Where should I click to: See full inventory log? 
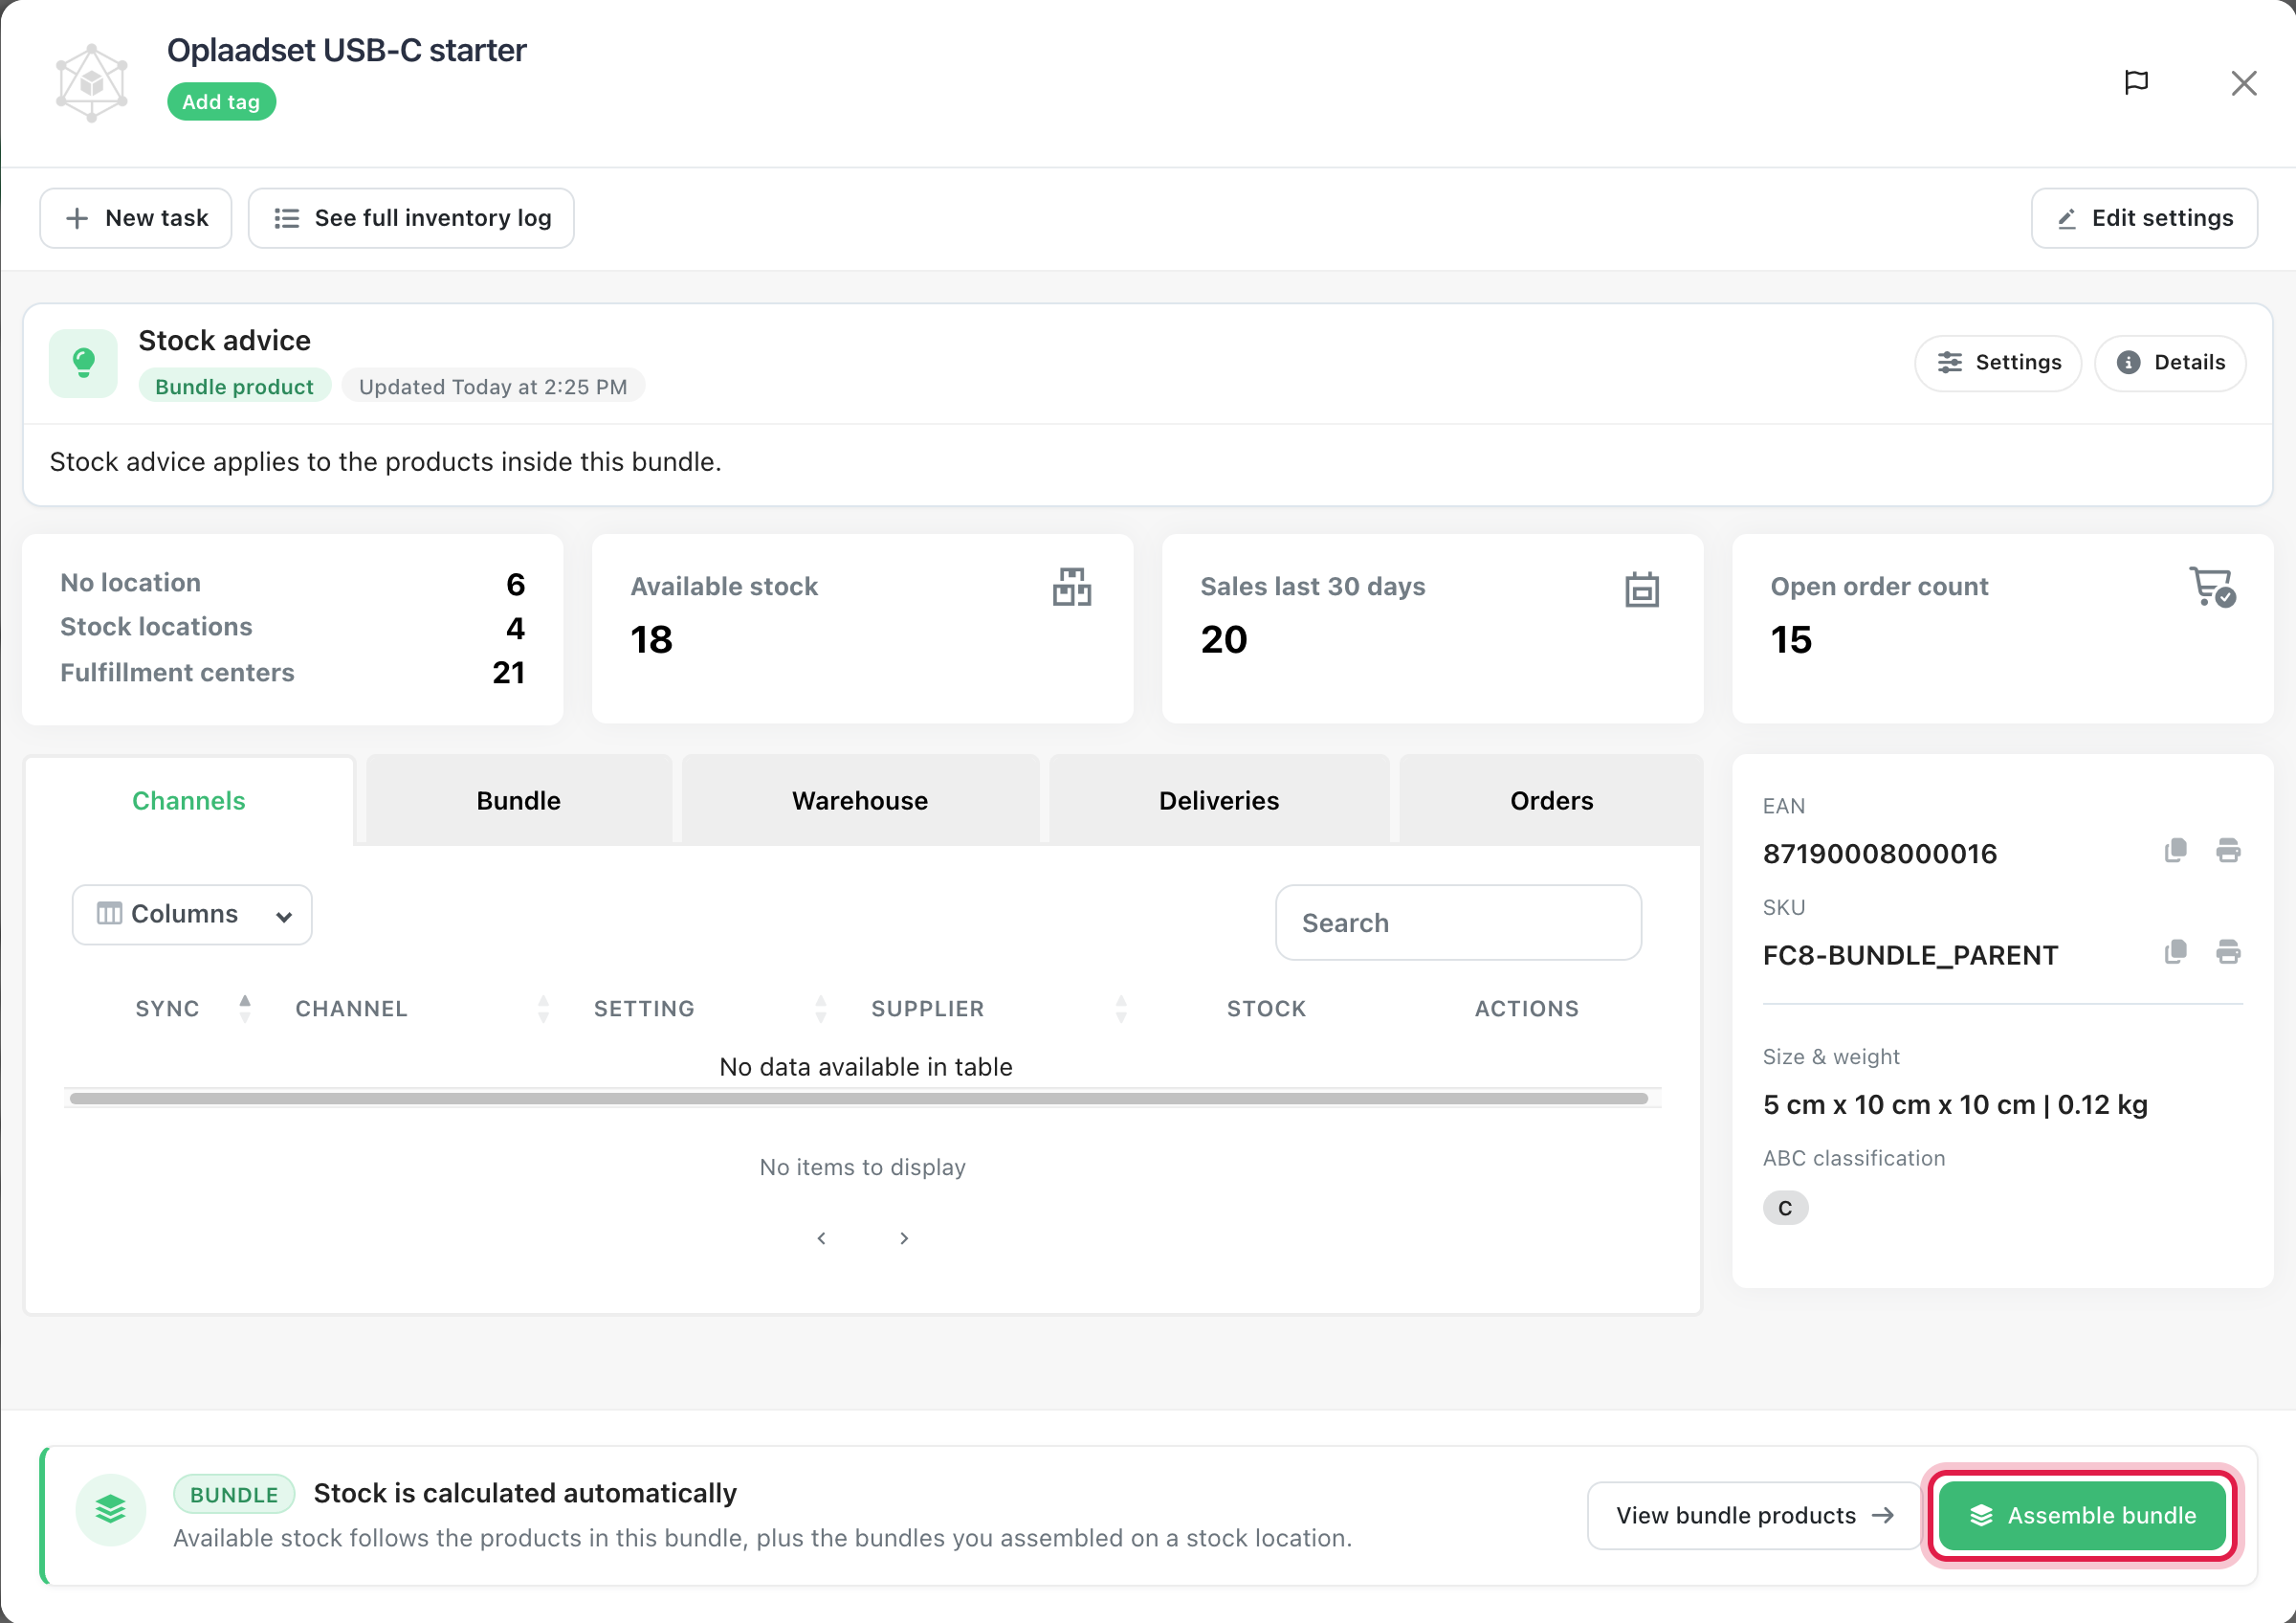[411, 218]
